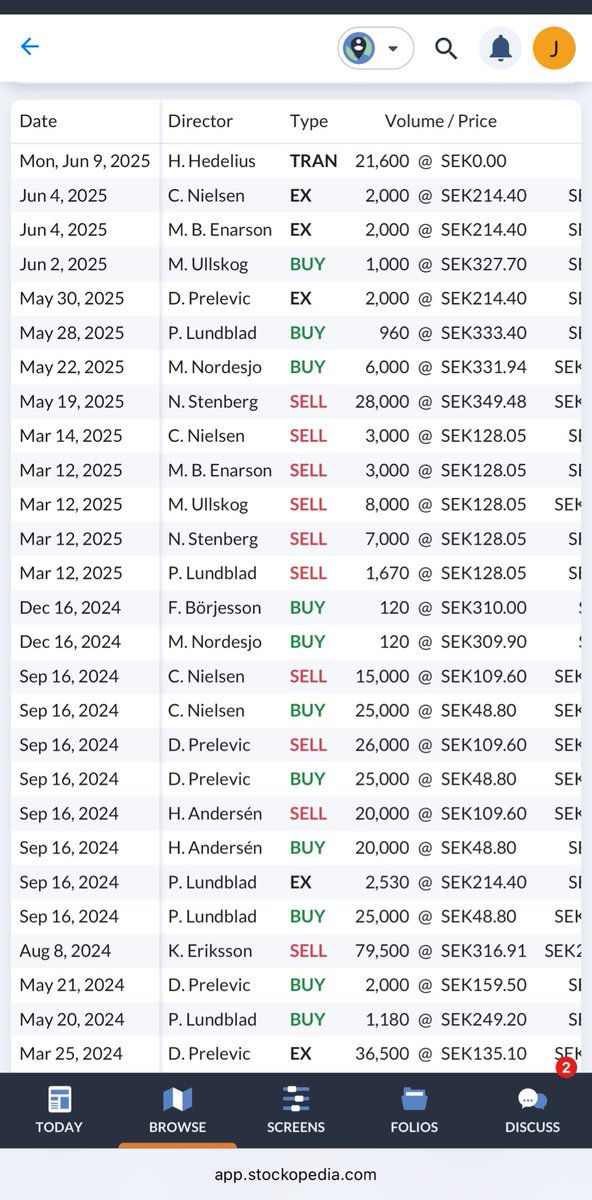Open notifications bell icon
Image resolution: width=592 pixels, height=1200 pixels.
coord(501,48)
